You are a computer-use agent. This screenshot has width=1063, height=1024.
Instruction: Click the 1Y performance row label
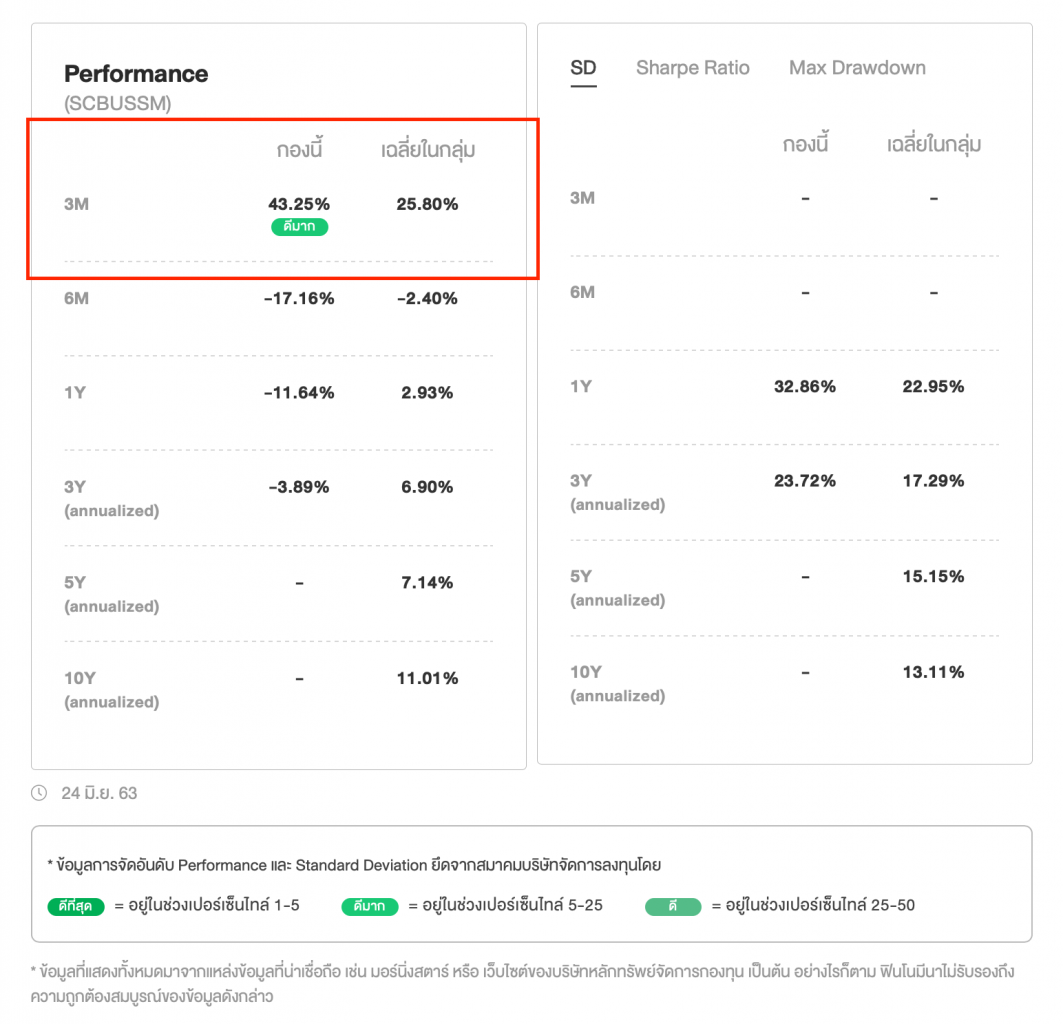(x=75, y=393)
